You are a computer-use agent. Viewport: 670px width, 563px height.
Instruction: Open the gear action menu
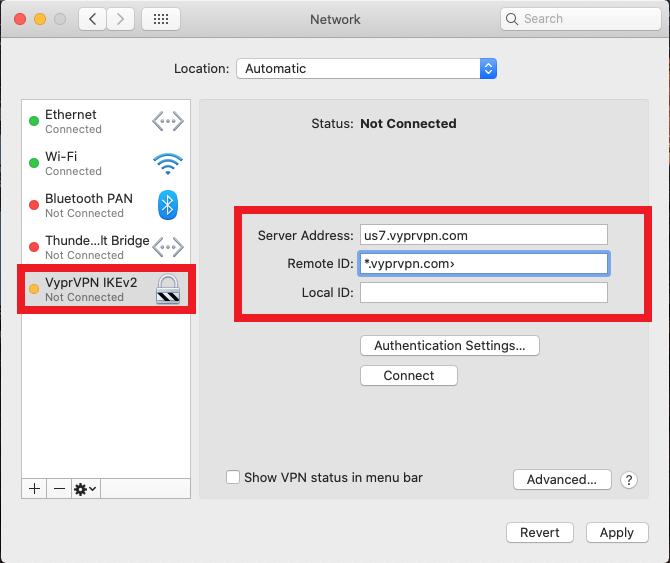pos(85,488)
